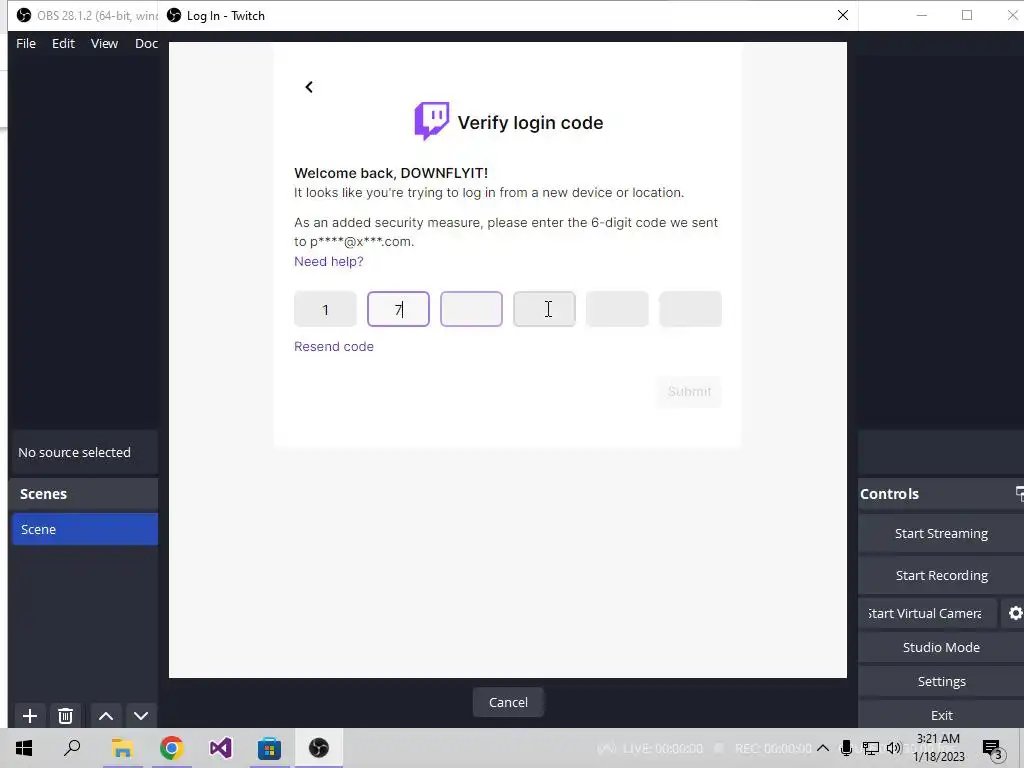
Task: Click the No source selected label
Action: (74, 452)
